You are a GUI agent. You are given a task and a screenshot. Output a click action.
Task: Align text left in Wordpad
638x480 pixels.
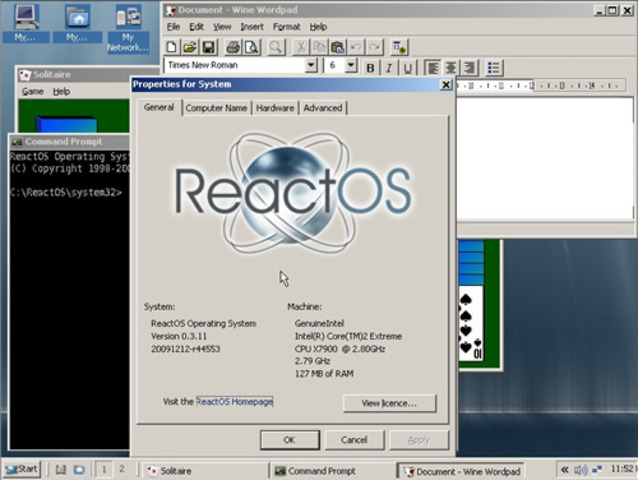coord(433,68)
